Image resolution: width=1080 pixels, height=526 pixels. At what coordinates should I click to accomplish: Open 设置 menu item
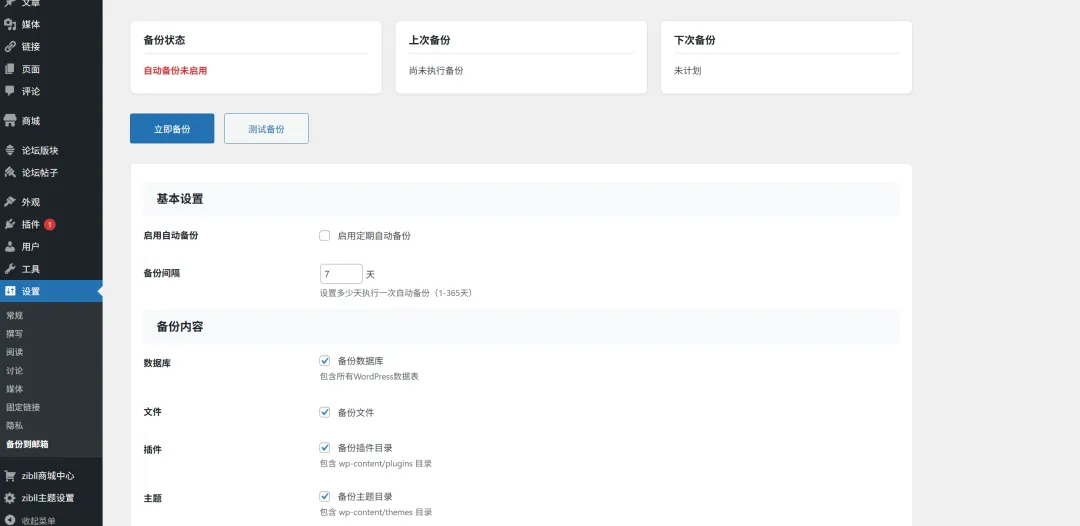tap(51, 291)
